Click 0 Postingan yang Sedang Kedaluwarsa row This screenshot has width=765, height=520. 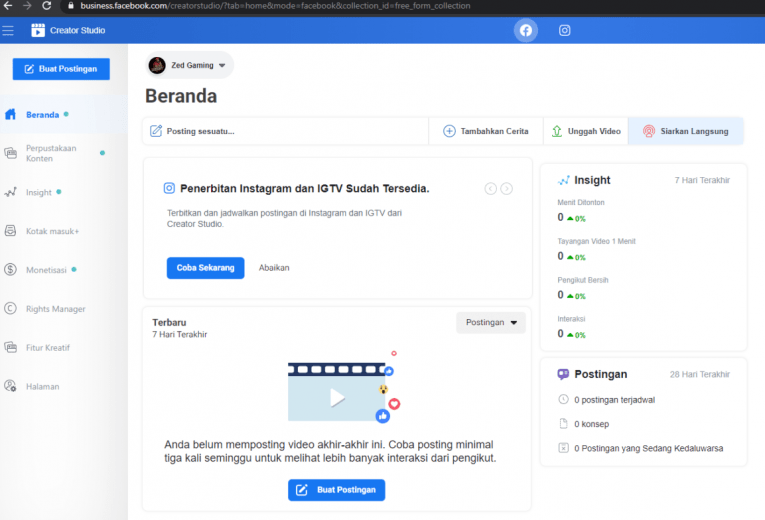click(x=641, y=448)
